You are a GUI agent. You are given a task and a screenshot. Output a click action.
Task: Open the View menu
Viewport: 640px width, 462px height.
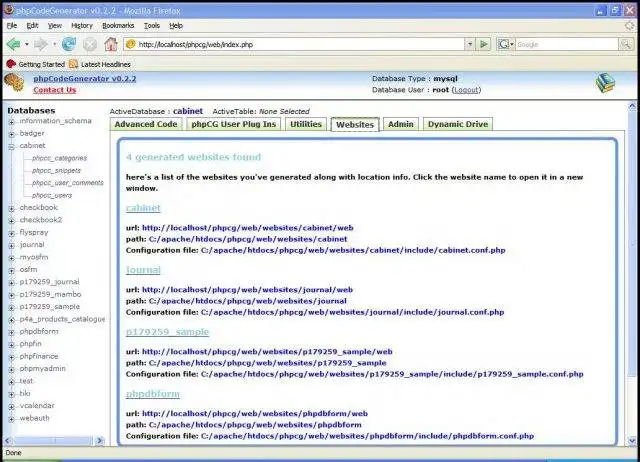55,25
